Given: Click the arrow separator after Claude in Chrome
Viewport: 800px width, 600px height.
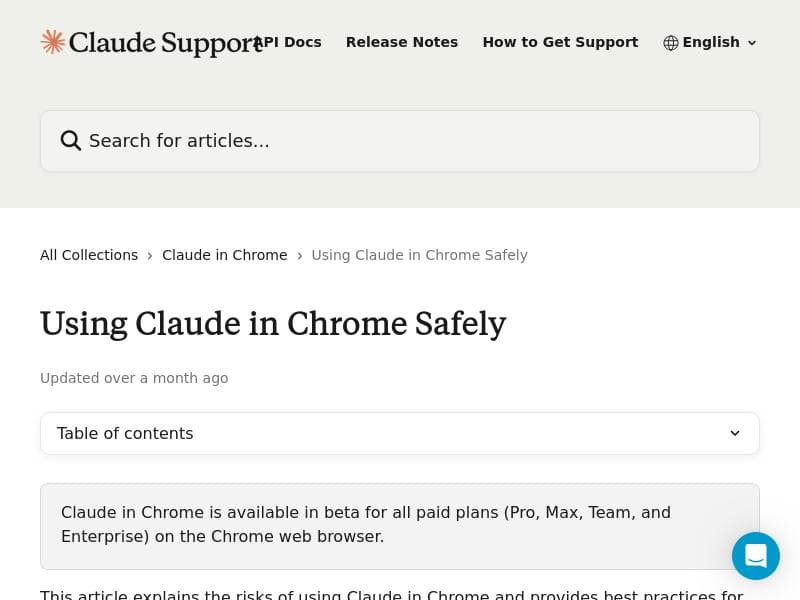Looking at the screenshot, I should [300, 255].
